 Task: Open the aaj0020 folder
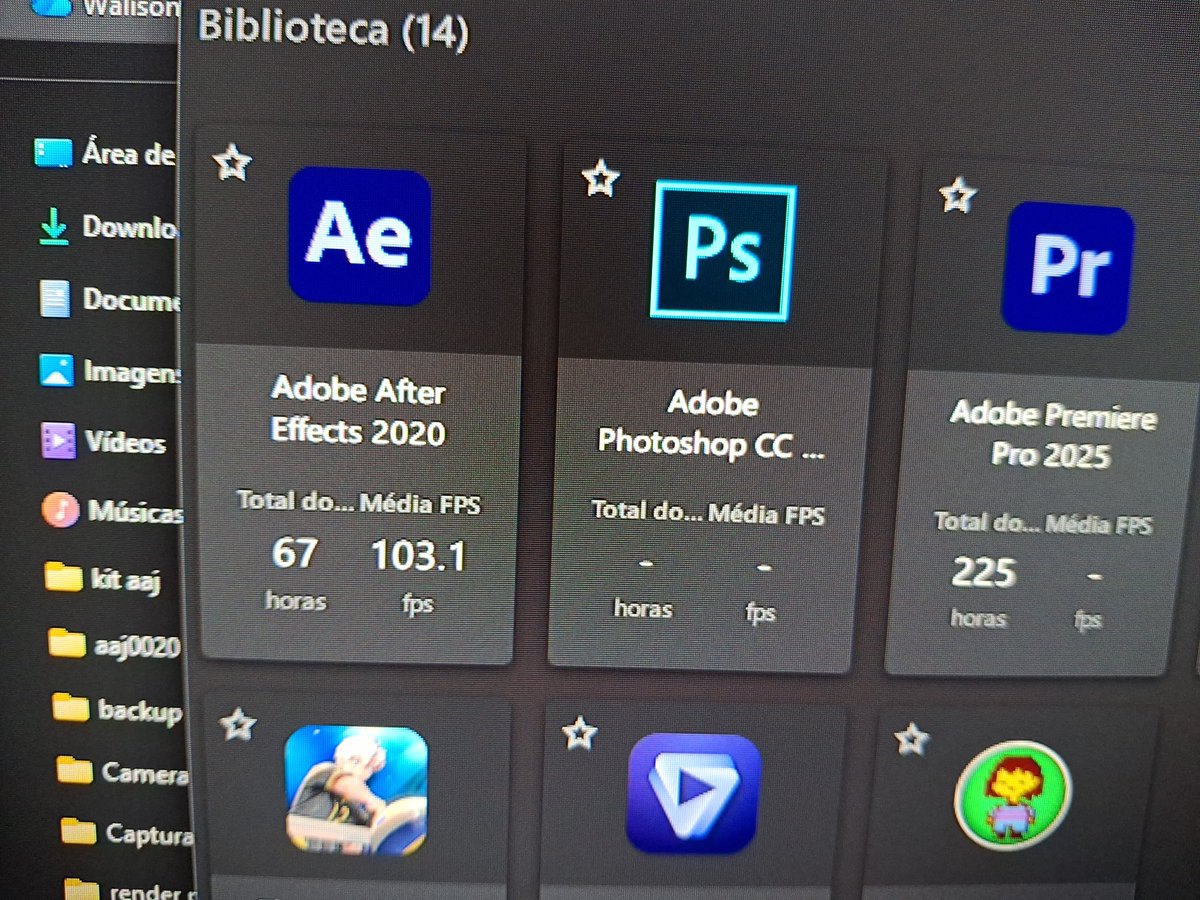coord(114,644)
